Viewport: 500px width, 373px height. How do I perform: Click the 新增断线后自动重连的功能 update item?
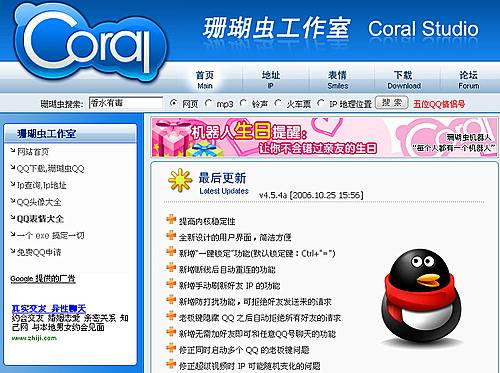227,269
